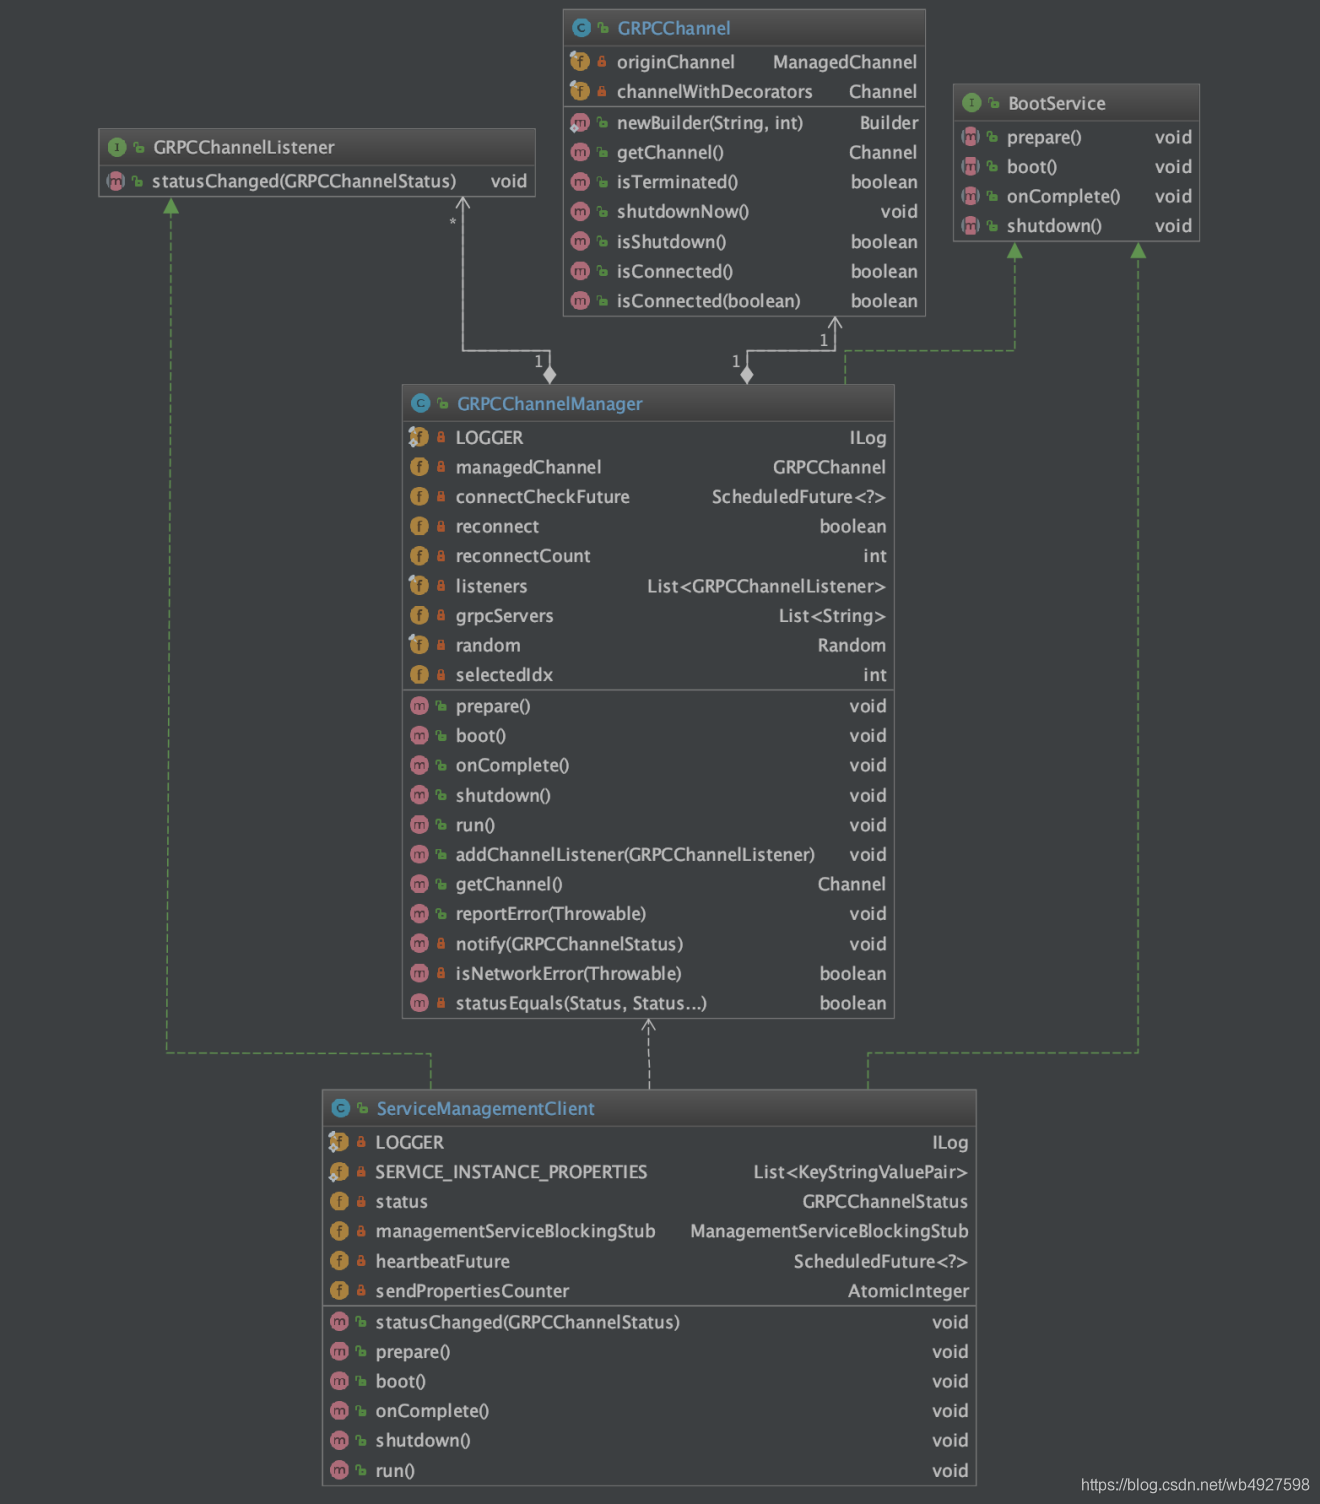
Task: Select run() method in GRPCChannelManager
Action: pos(648,825)
